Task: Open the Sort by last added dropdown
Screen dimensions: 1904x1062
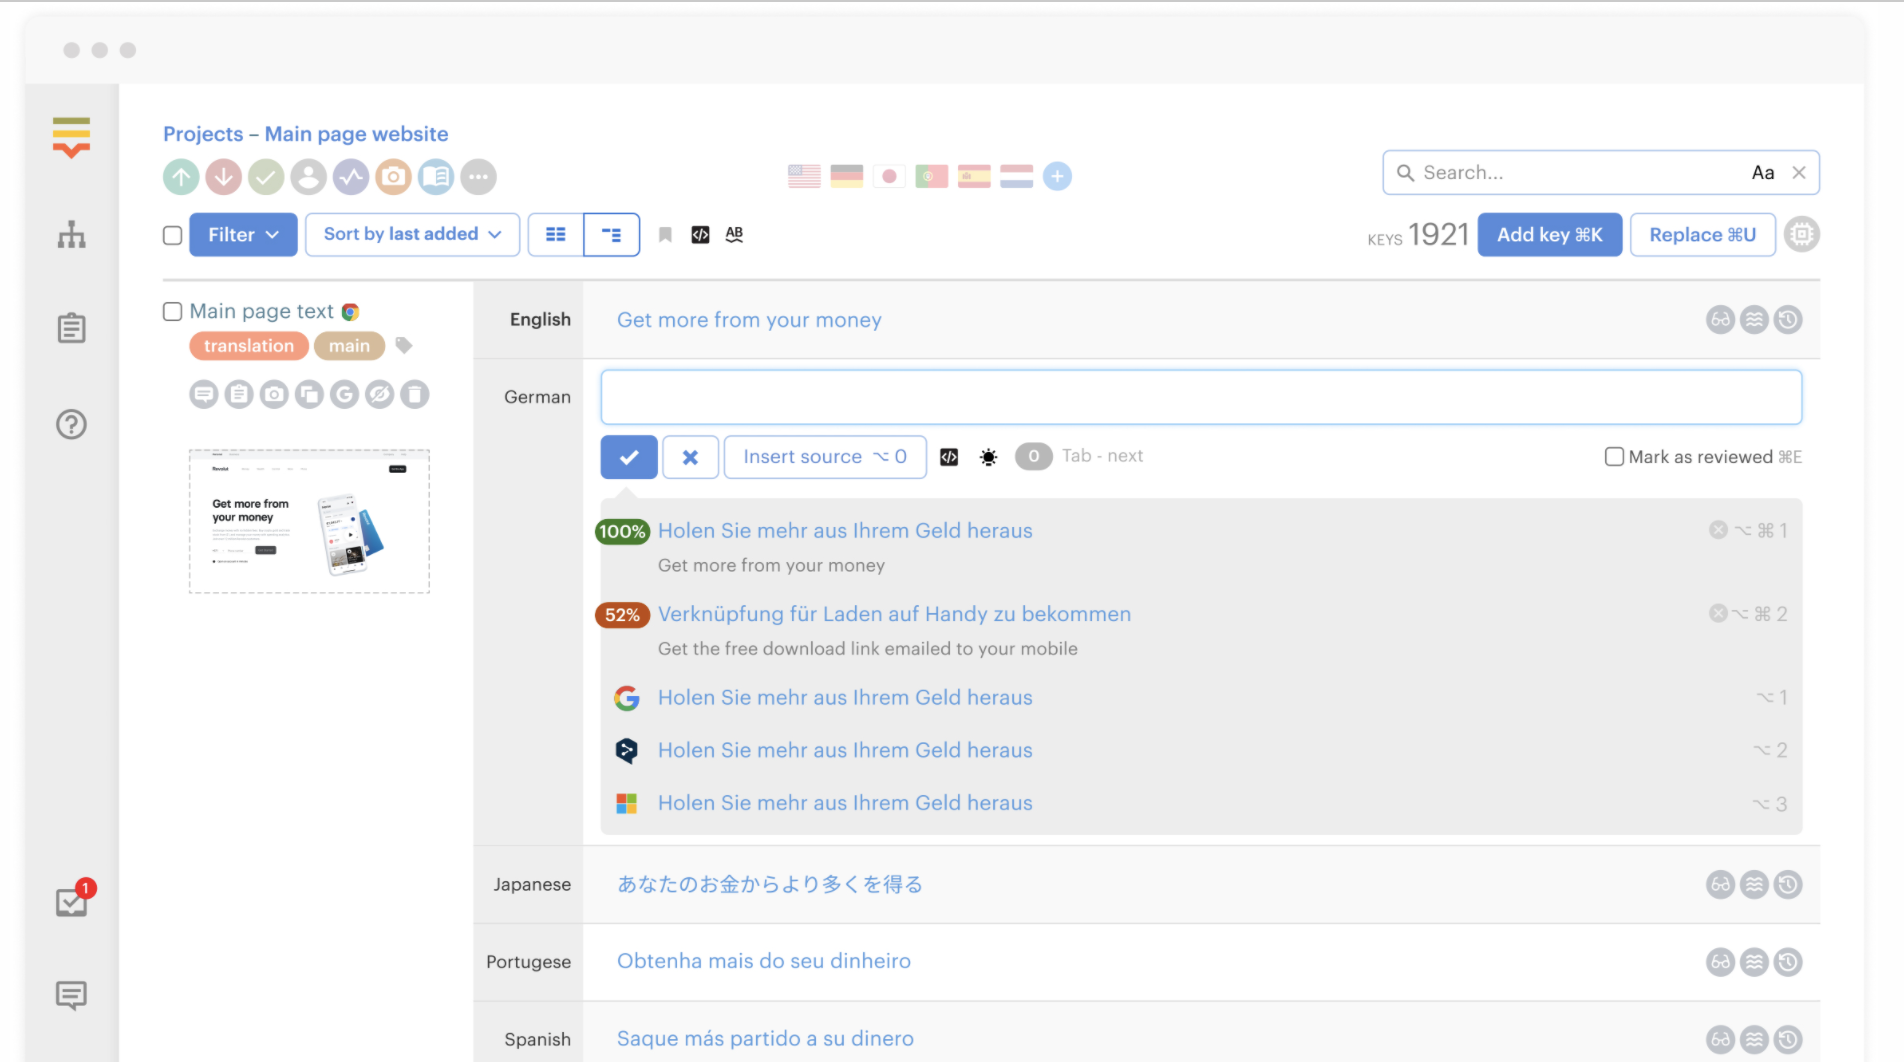Action: (412, 235)
